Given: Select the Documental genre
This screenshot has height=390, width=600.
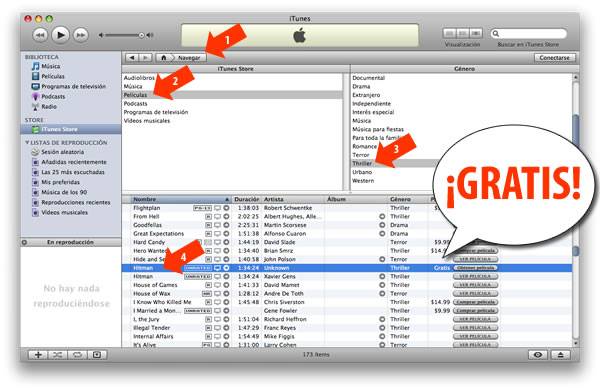Looking at the screenshot, I should coord(368,78).
